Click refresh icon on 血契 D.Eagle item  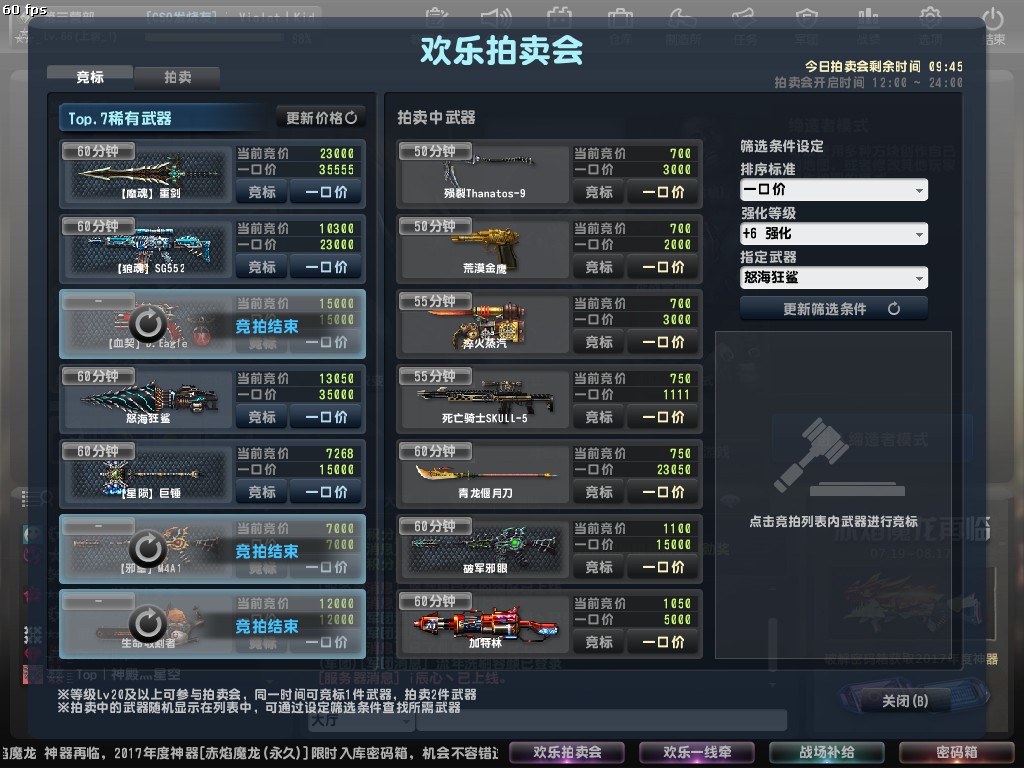(148, 323)
